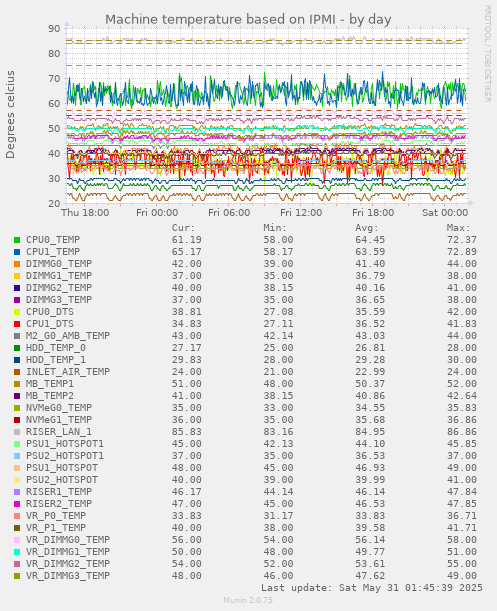Select the VR_DIMMG1_TEMP legend label
This screenshot has width=497, height=611.
(x=68, y=552)
